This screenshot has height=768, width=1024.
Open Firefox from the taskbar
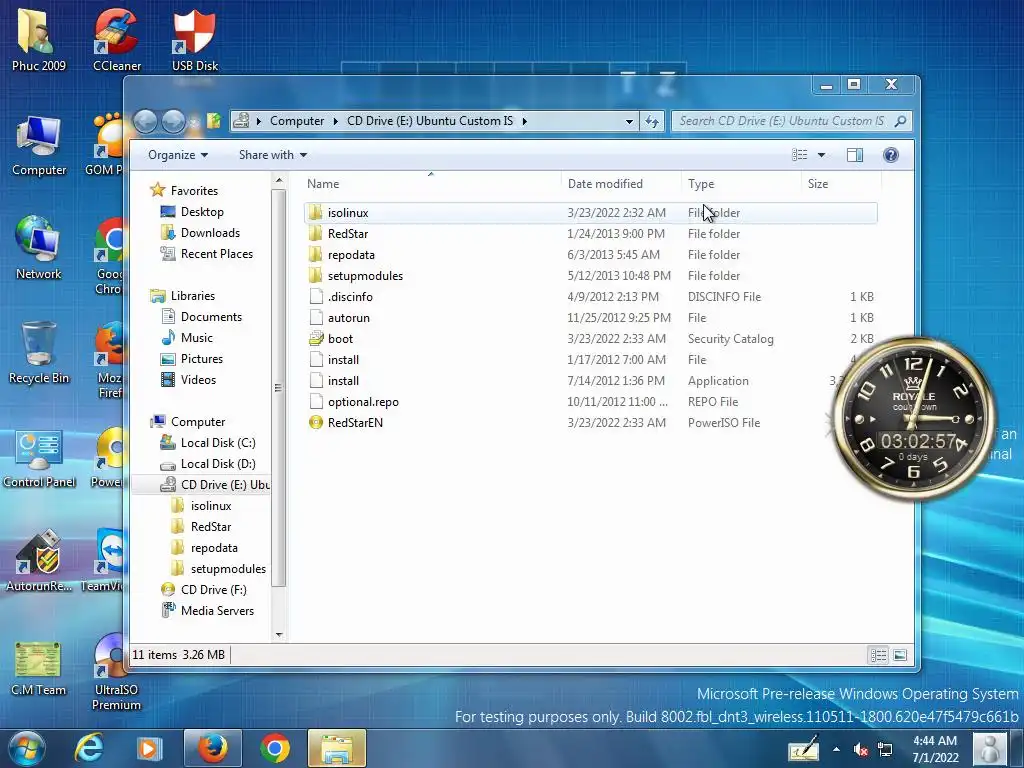pyautogui.click(x=213, y=748)
